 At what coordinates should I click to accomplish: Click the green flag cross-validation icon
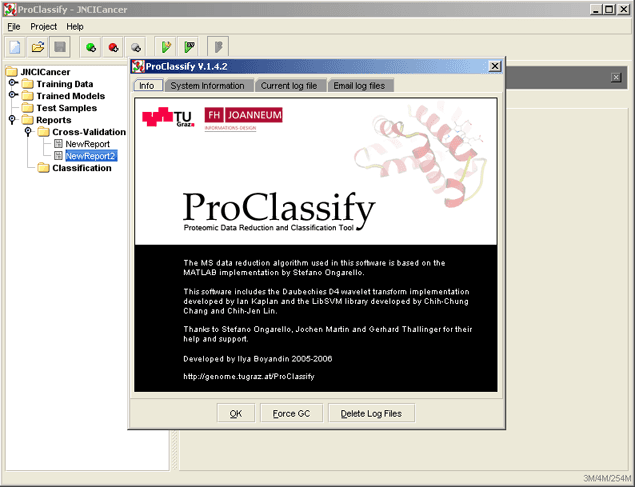click(189, 47)
